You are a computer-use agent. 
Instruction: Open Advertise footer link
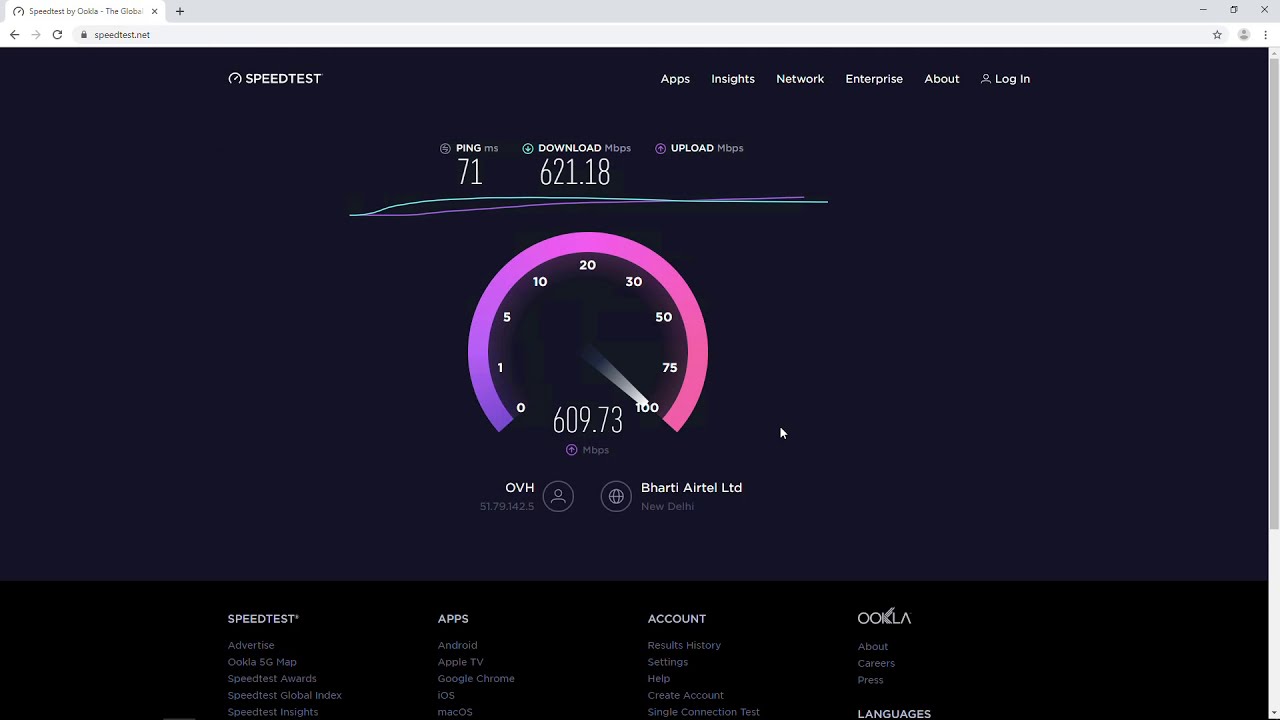click(x=251, y=645)
